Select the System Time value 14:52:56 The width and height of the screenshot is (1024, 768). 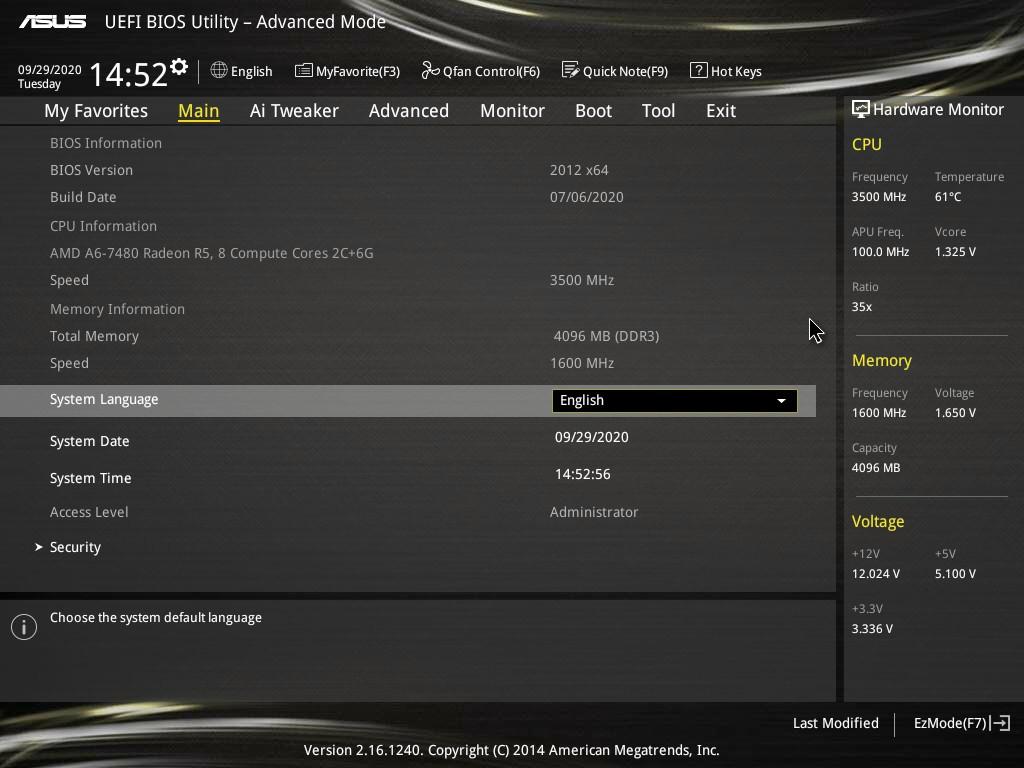point(583,474)
